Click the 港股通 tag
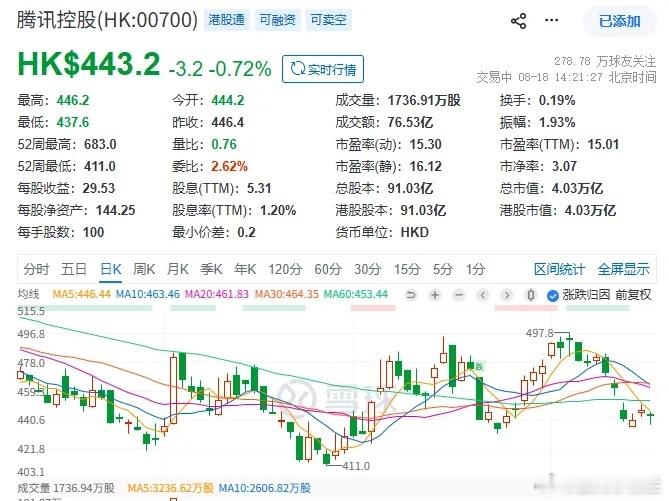 click(x=227, y=20)
